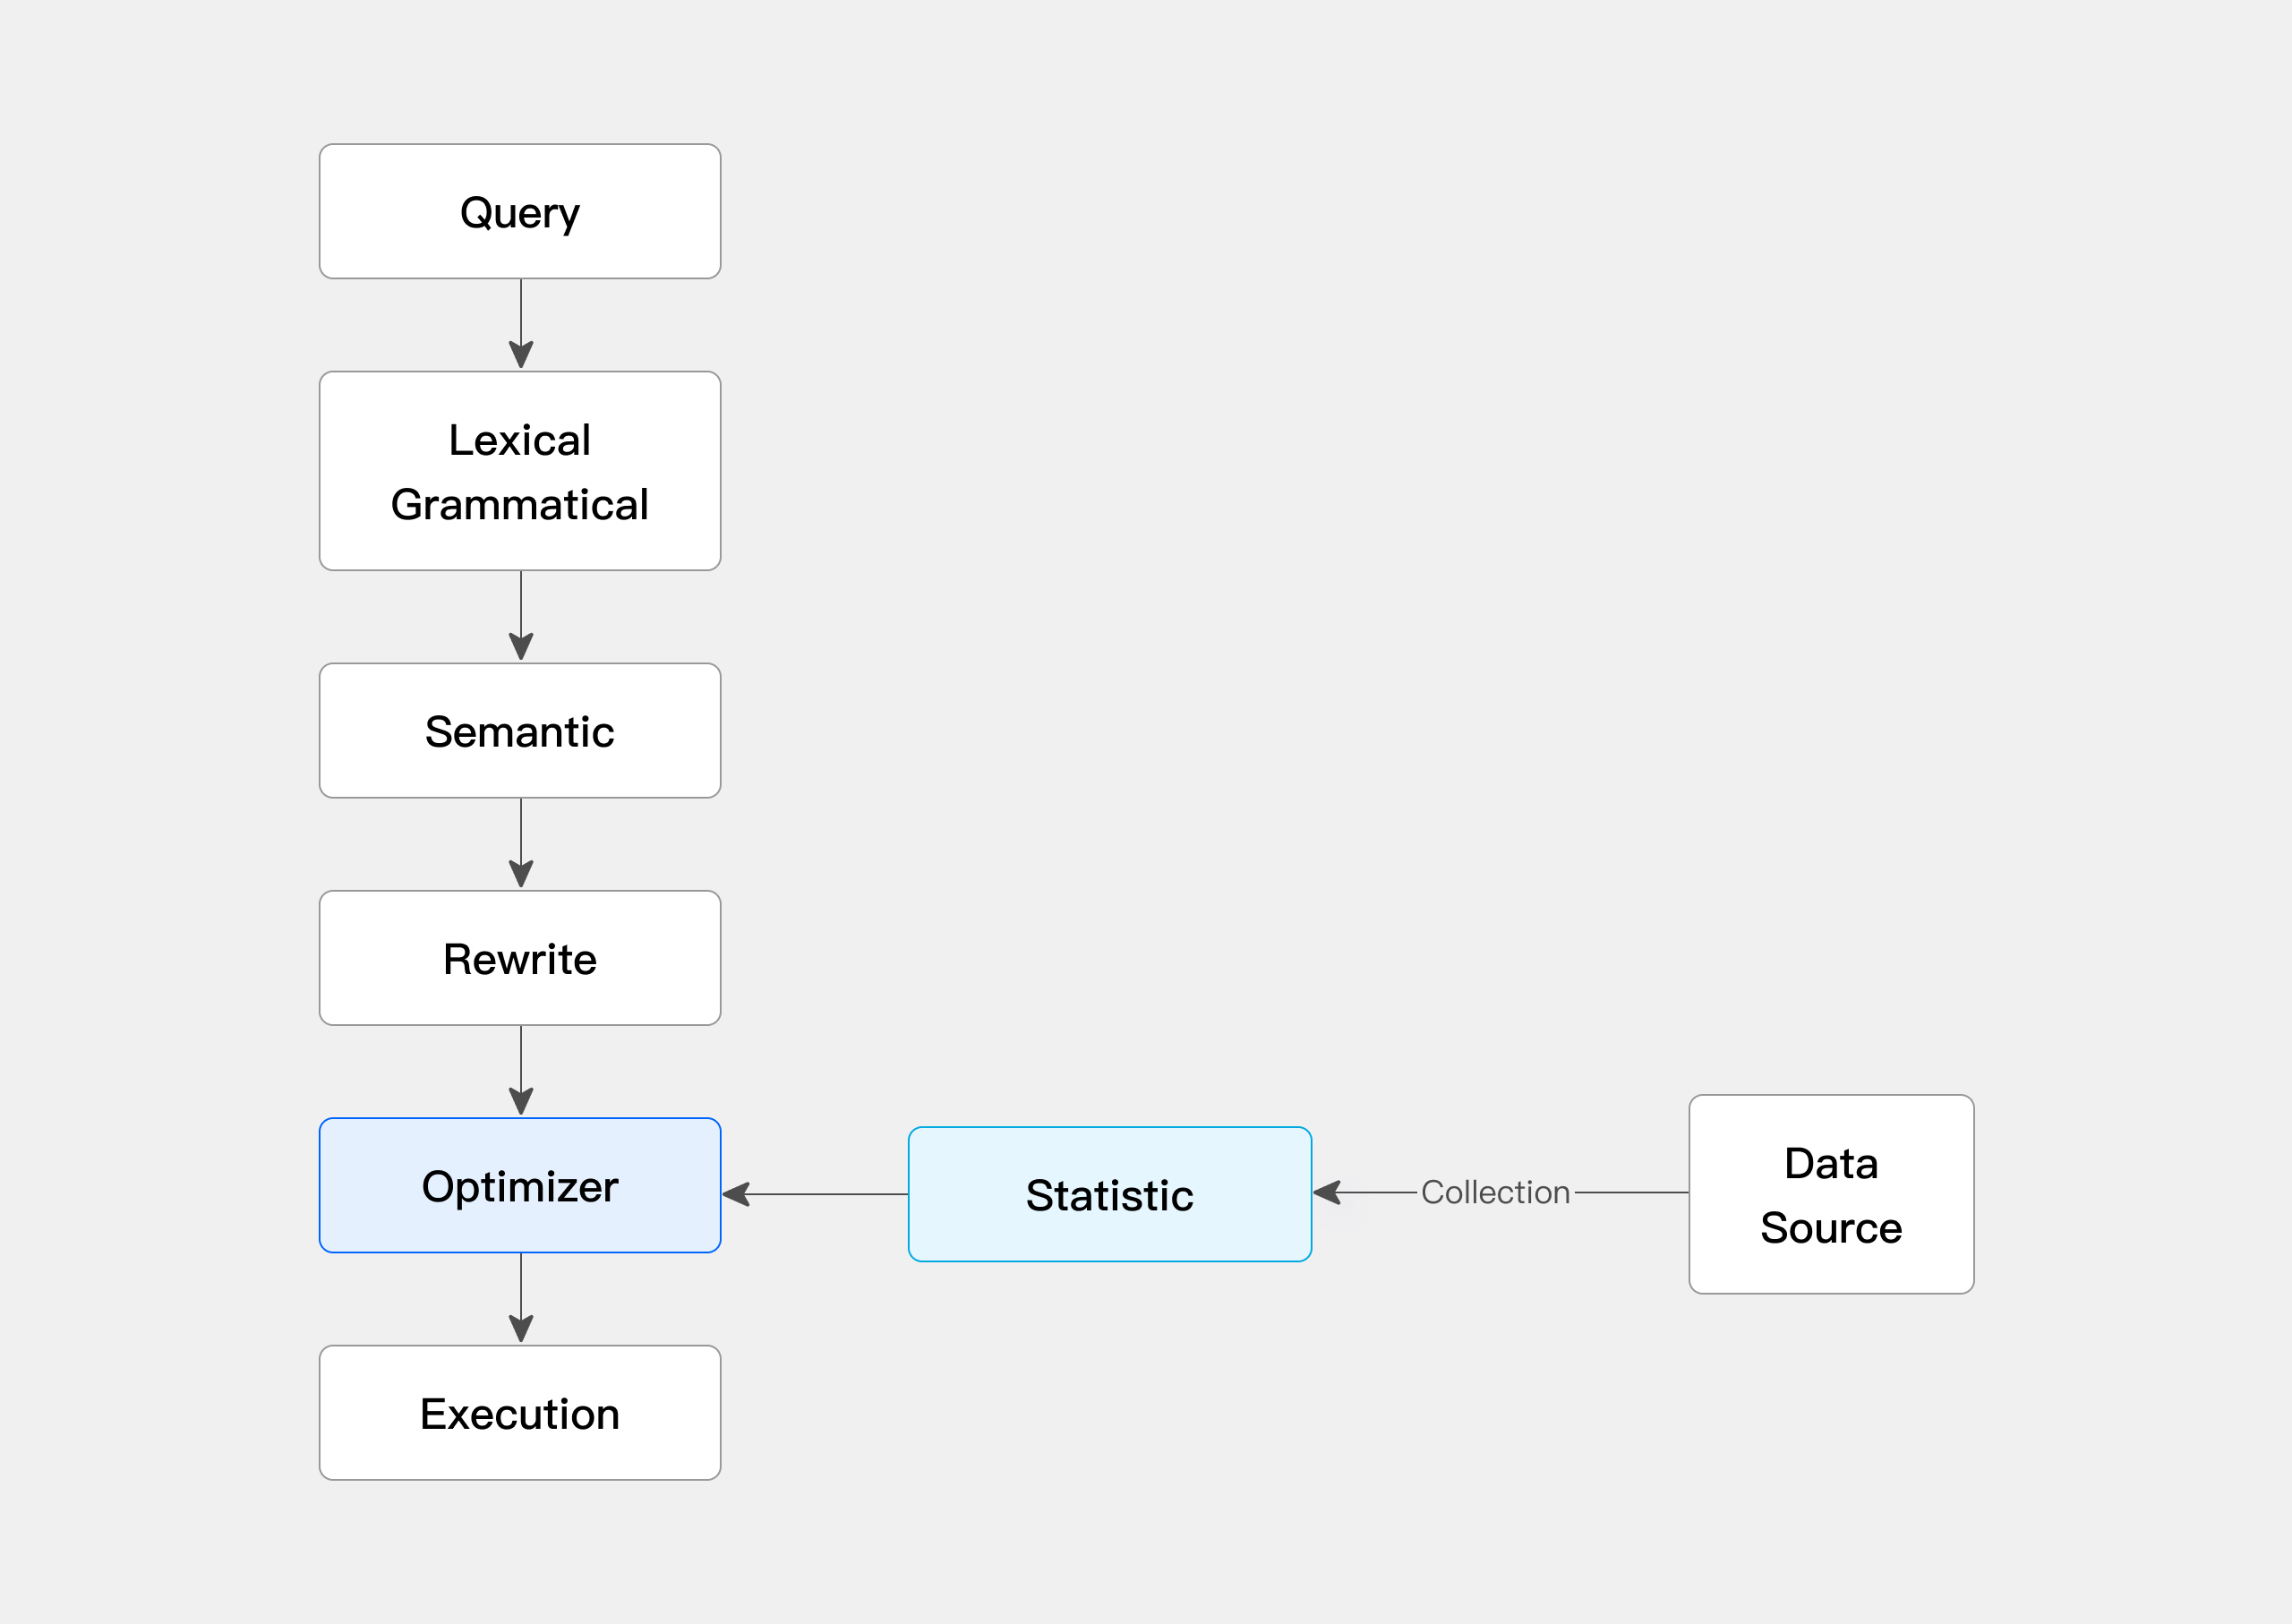Click the Semantic box

click(x=520, y=731)
